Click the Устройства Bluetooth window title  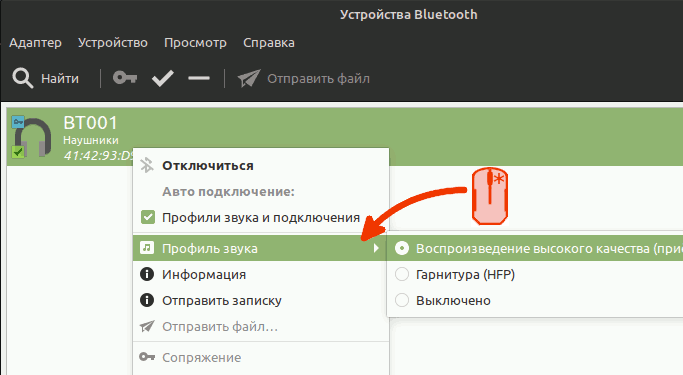point(409,14)
